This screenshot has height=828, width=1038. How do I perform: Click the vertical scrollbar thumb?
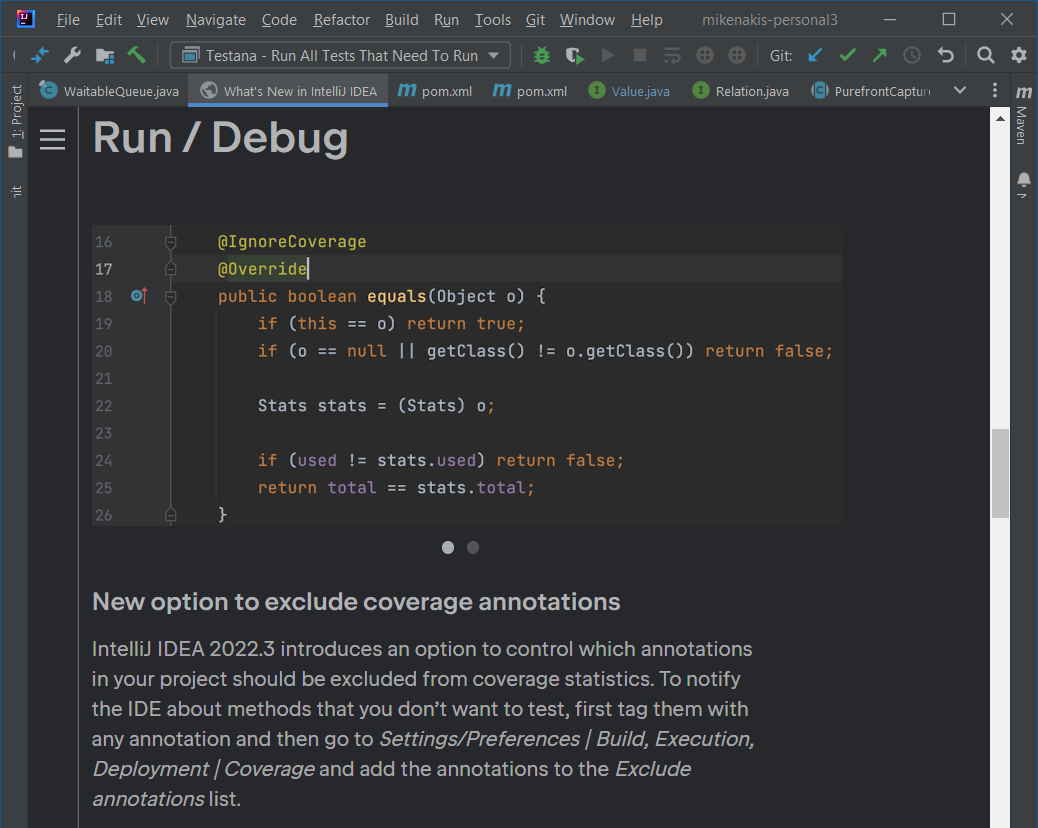coord(999,473)
